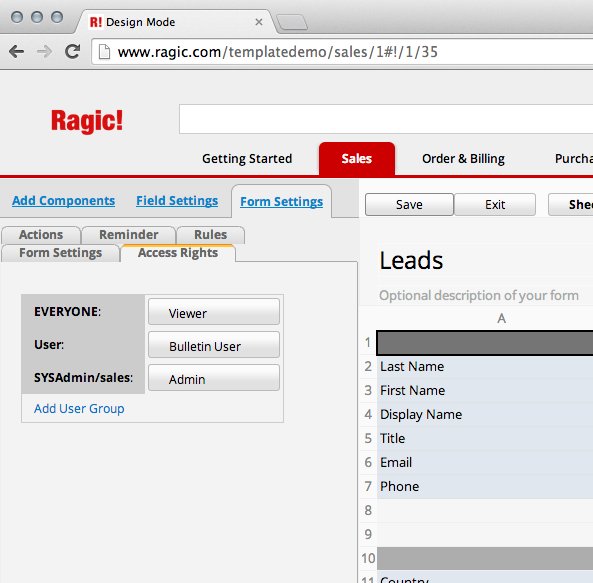The width and height of the screenshot is (593, 583).
Task: Click the Phone field cell
Action: pyautogui.click(x=485, y=487)
